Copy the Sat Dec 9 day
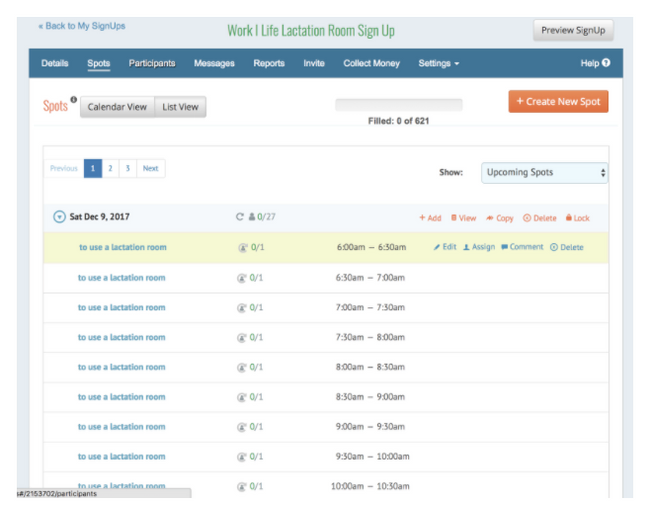Viewport: 650px width, 509px height. pos(500,218)
